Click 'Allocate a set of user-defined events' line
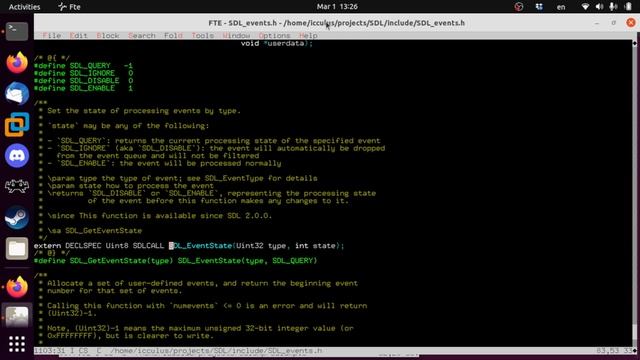Image resolution: width=640 pixels, height=360 pixels. (x=202, y=283)
